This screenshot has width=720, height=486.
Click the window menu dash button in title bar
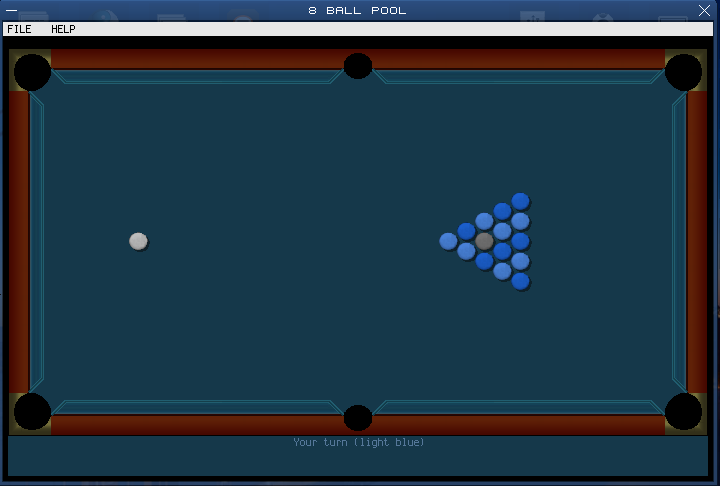(12, 10)
